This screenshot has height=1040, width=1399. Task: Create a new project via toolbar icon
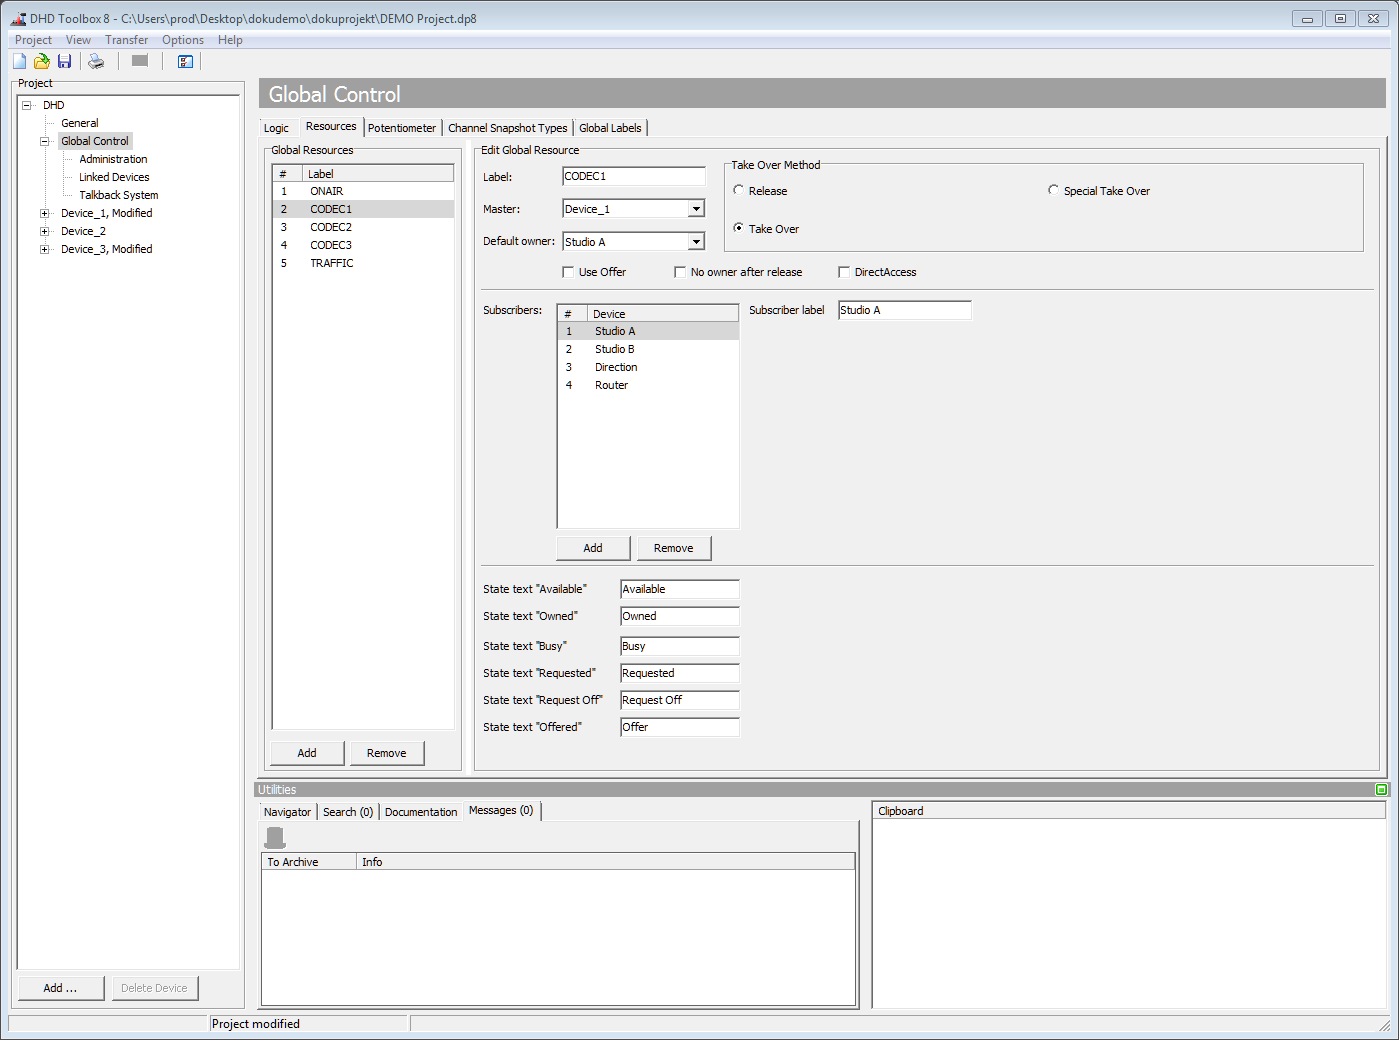(18, 61)
